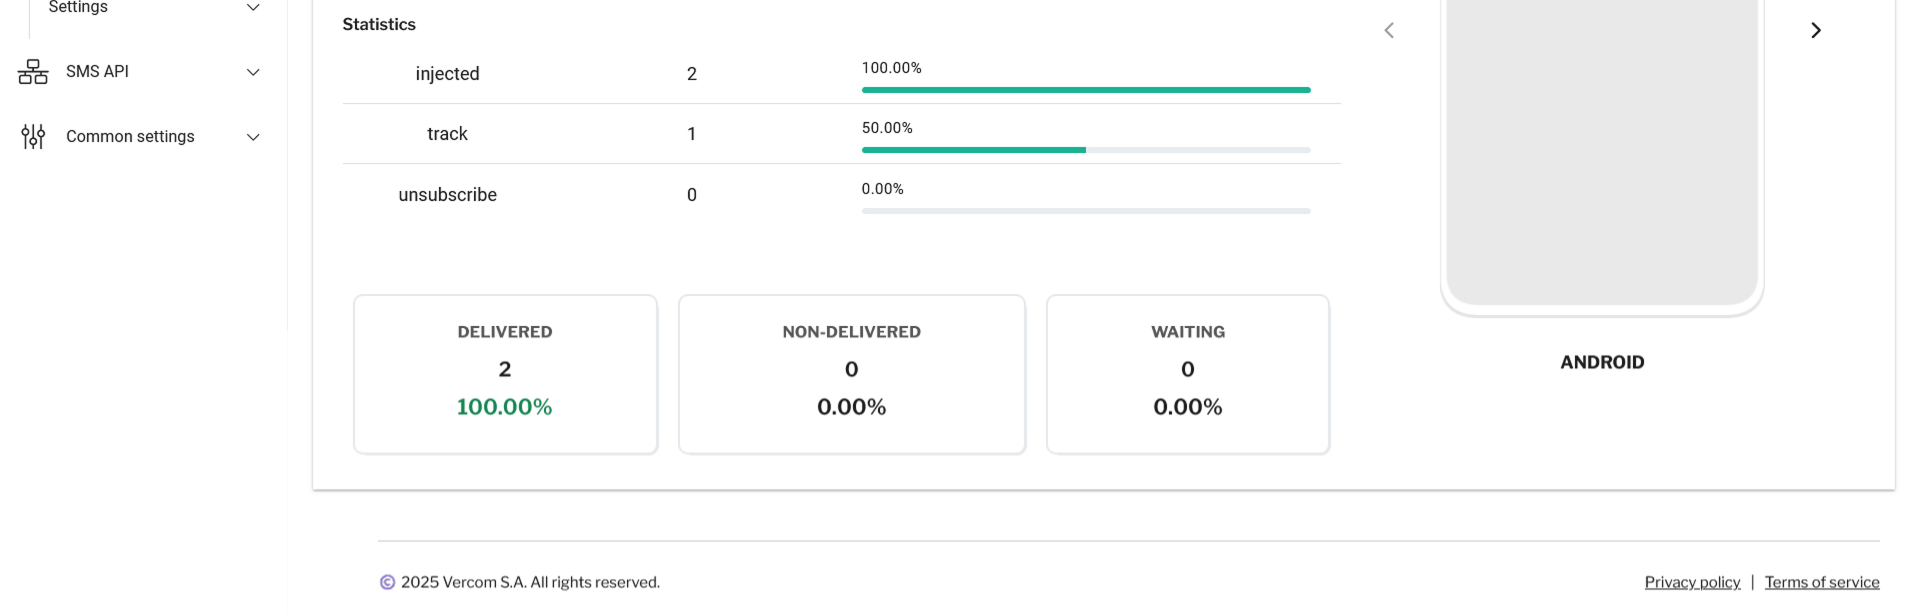This screenshot has height=614, width=1920.
Task: Go to previous phone preview arrow
Action: [1389, 31]
